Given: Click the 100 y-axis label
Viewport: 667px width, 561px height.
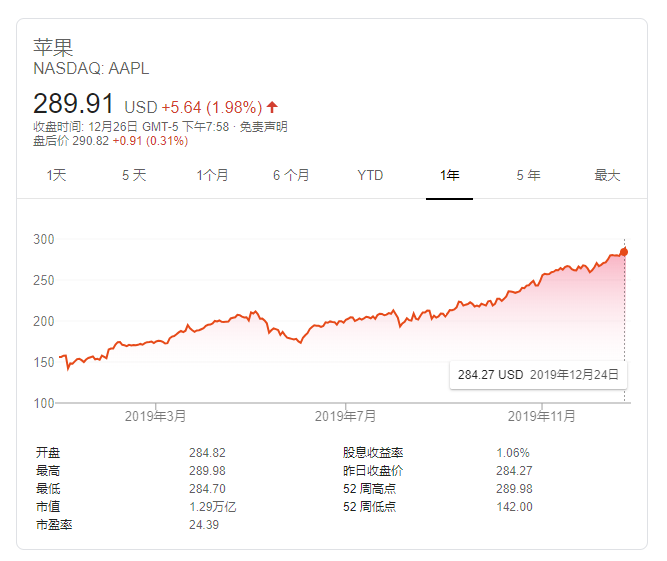Looking at the screenshot, I should coord(44,403).
